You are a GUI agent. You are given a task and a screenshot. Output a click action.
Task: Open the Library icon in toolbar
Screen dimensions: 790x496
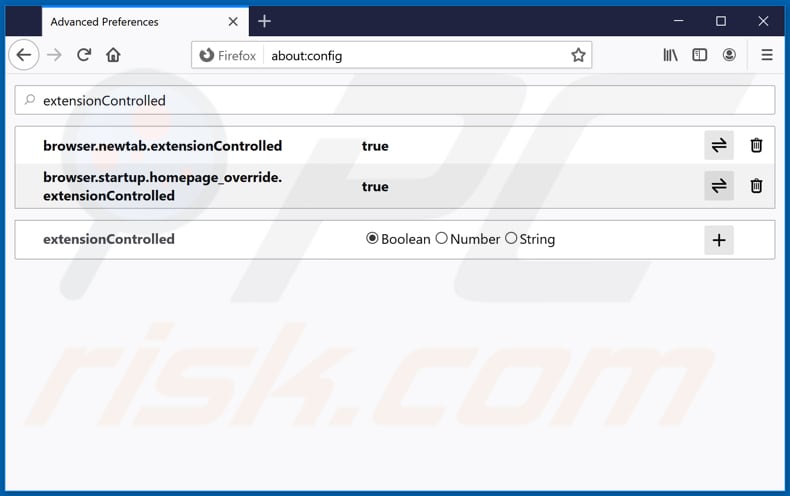(670, 55)
